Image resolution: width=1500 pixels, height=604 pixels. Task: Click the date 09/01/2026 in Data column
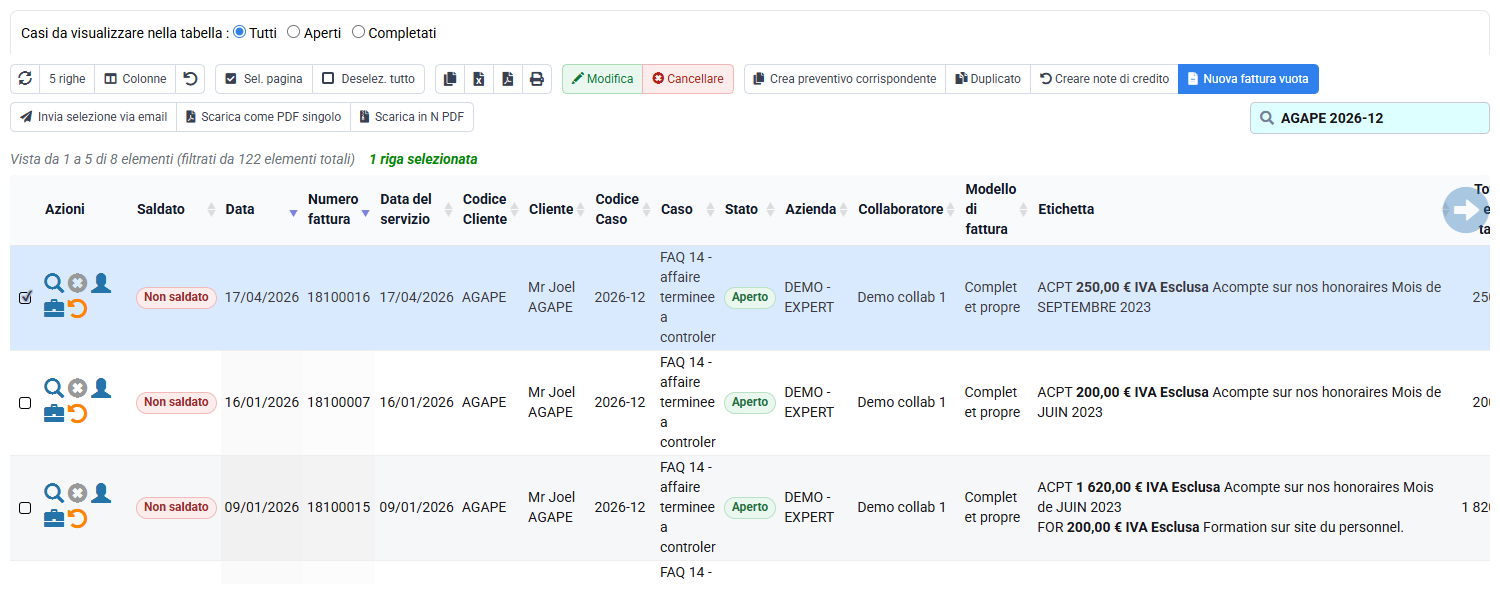tap(262, 507)
